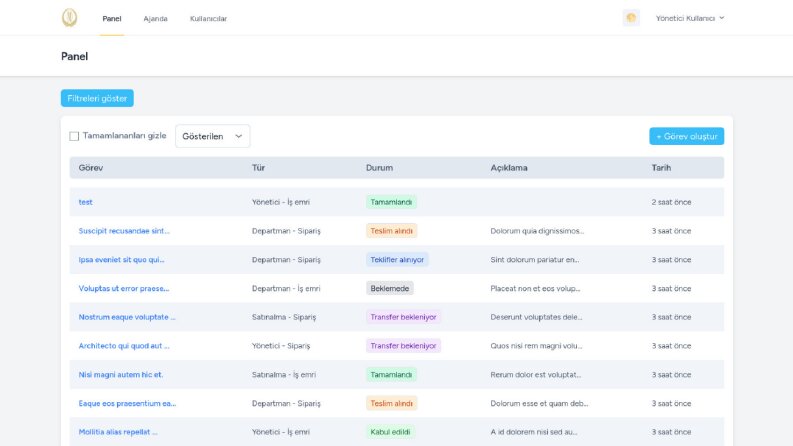Click the Panel page heading
Image resolution: width=793 pixels, height=446 pixels.
point(74,56)
